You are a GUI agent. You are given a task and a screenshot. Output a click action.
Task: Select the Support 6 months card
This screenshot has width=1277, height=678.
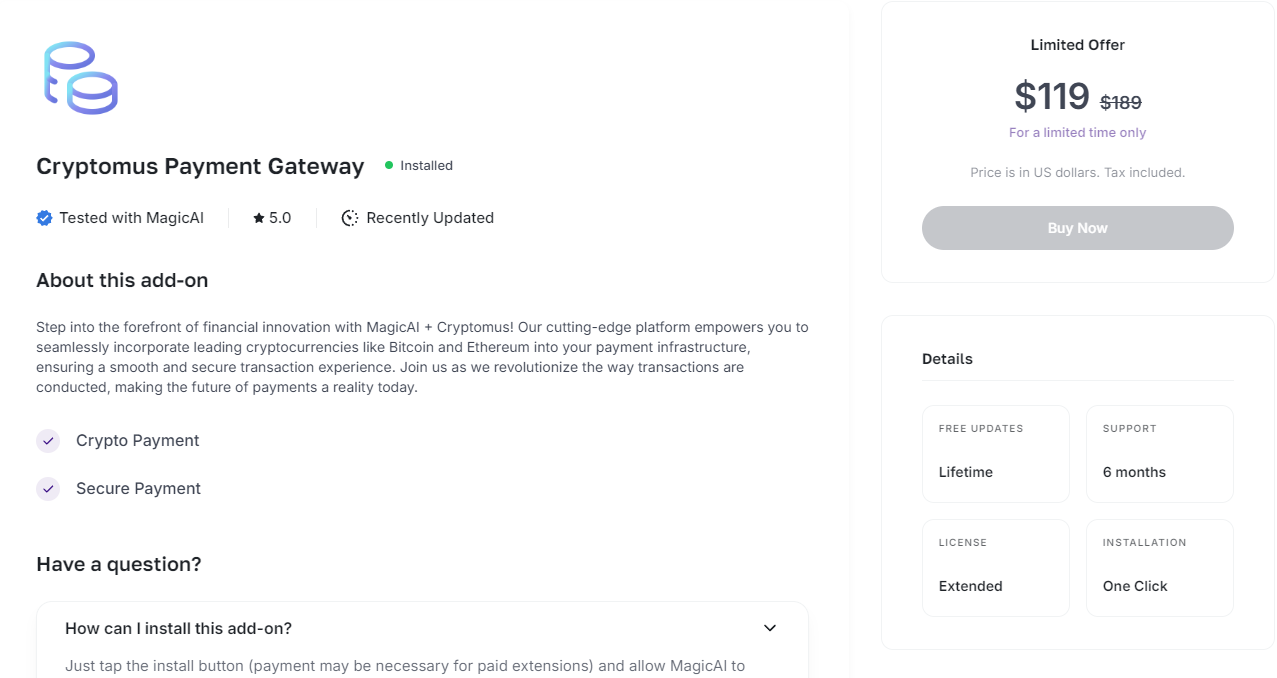coord(1160,453)
